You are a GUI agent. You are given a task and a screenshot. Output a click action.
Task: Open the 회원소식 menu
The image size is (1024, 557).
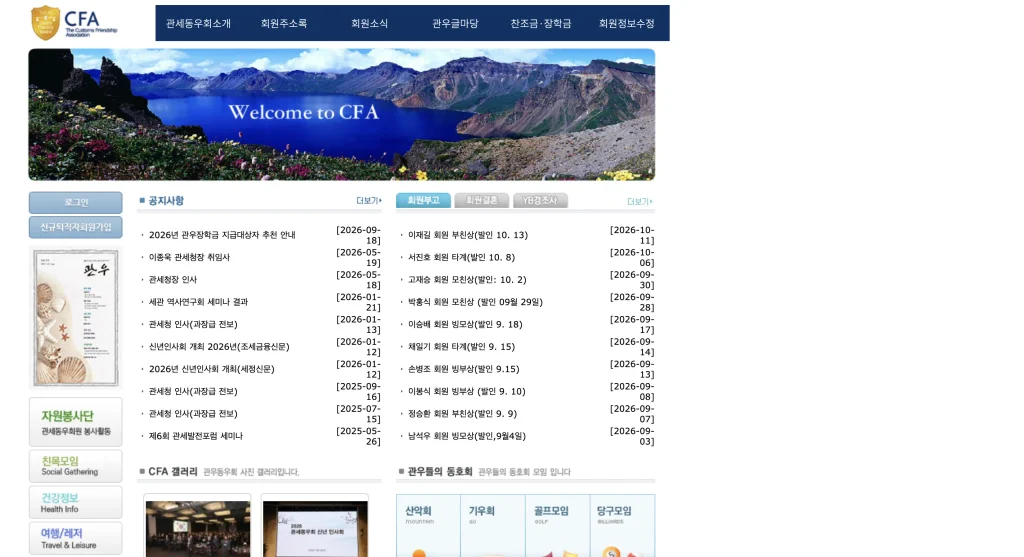369,24
